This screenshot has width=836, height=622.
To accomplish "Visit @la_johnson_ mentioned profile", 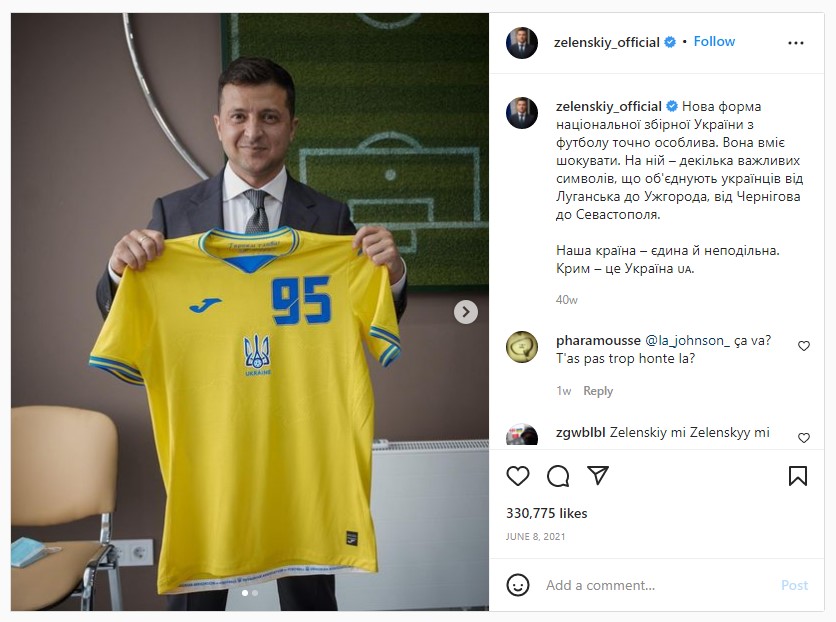I will 687,341.
